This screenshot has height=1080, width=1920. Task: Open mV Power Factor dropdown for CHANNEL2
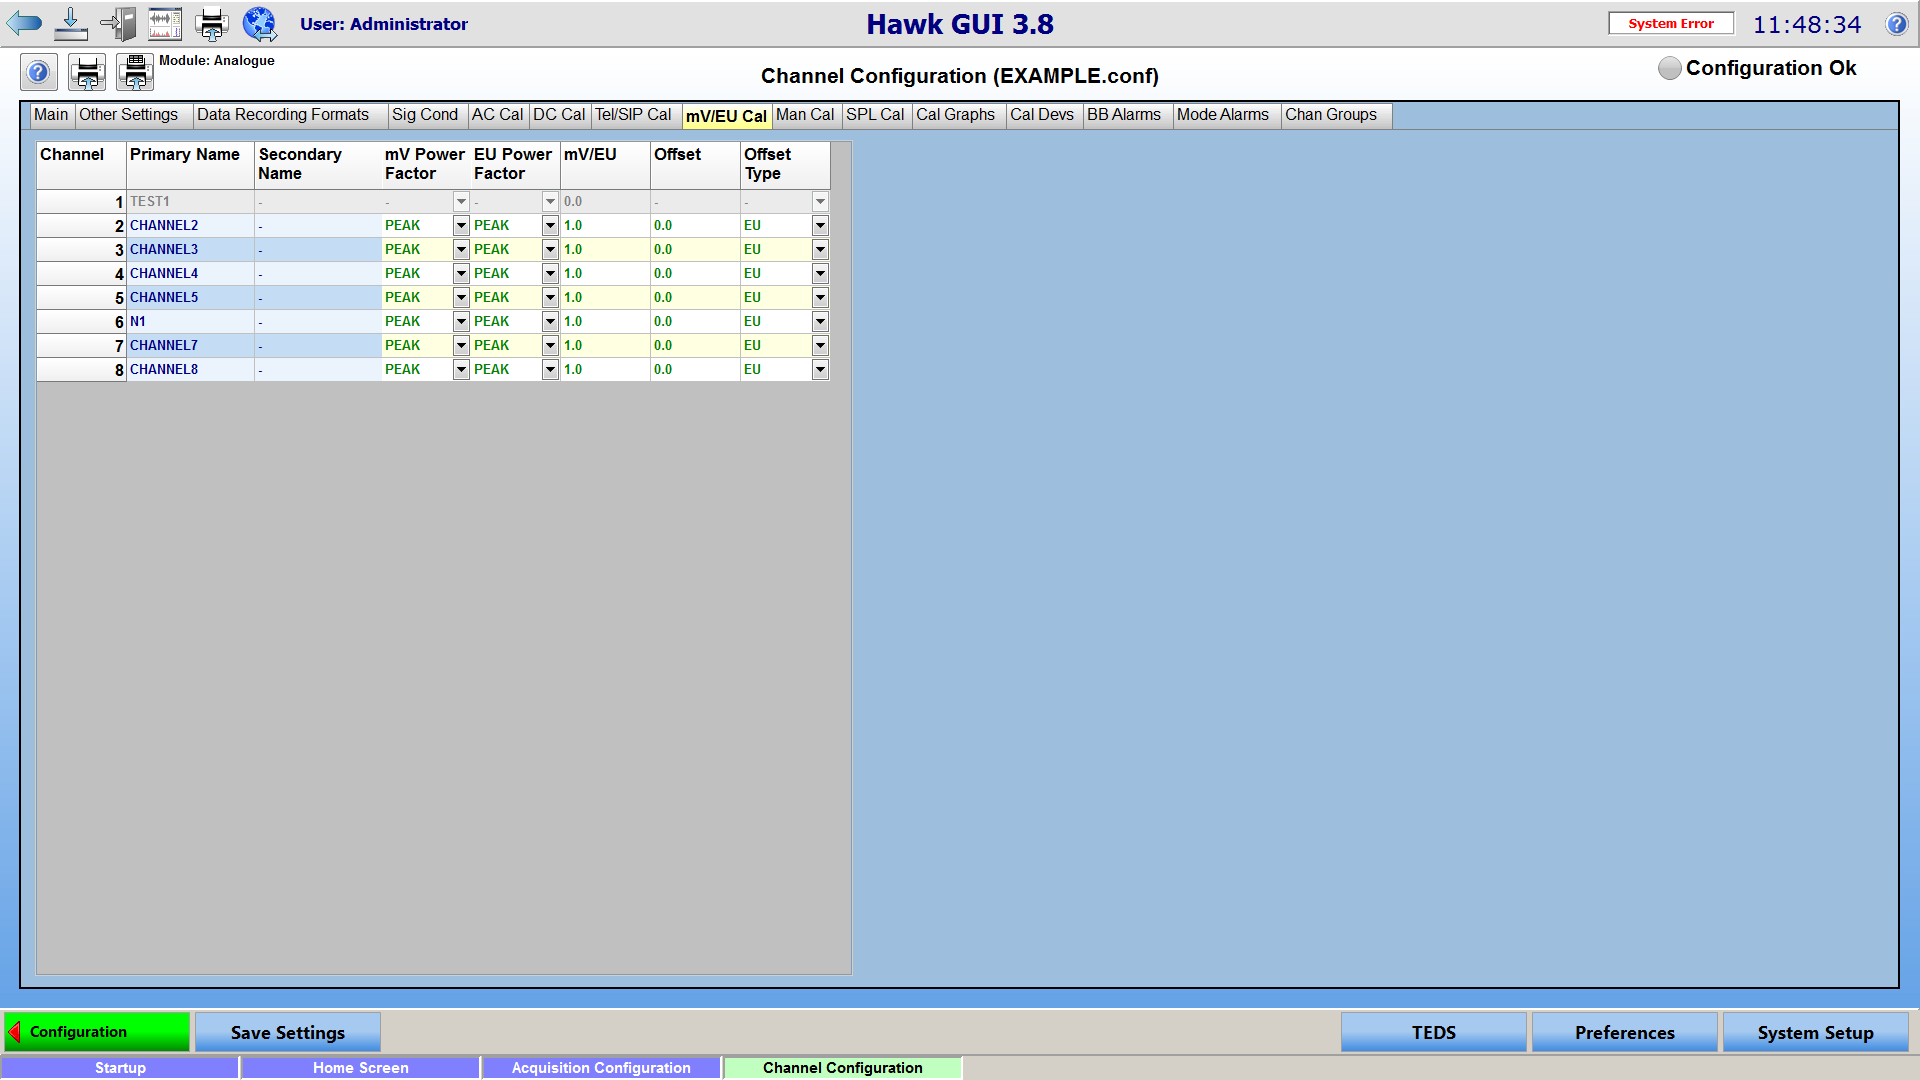click(461, 226)
